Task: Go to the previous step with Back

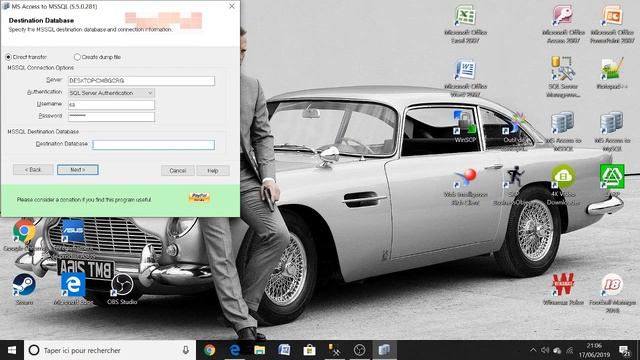Action: click(x=33, y=170)
